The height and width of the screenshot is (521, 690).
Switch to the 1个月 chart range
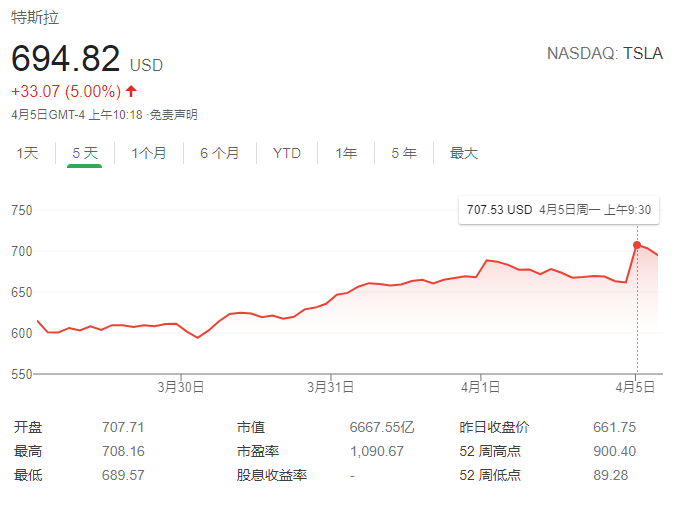click(x=149, y=153)
